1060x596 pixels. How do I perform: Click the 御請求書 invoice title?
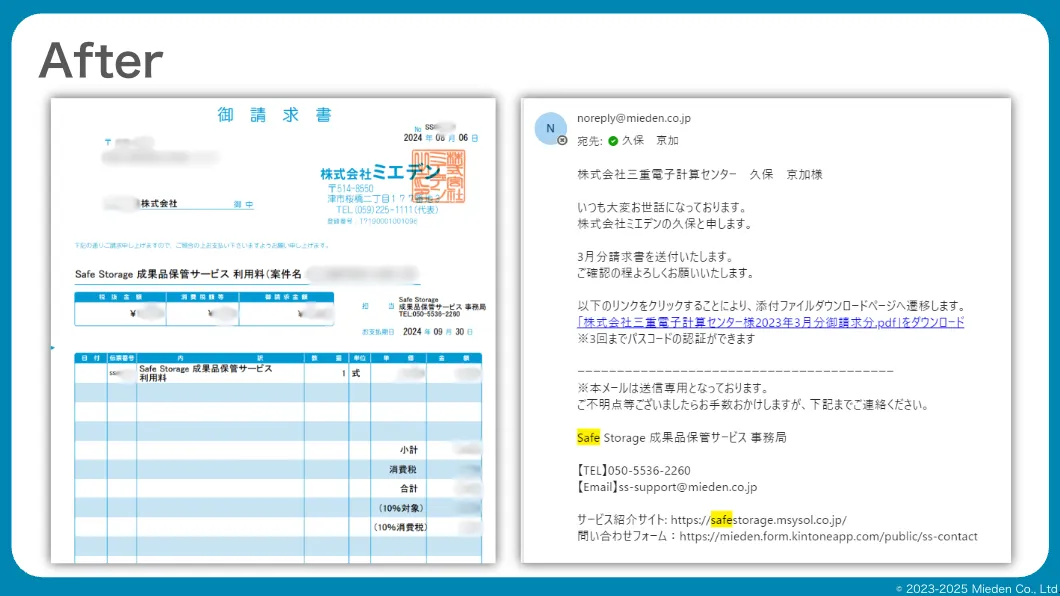pyautogui.click(x=274, y=115)
